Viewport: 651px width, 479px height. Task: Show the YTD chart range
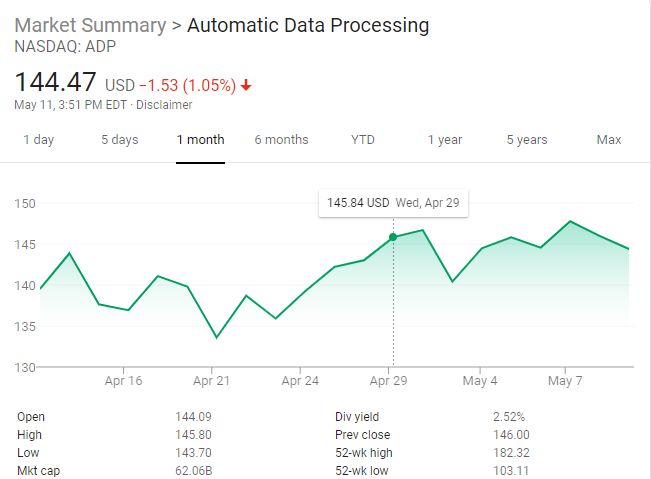[x=363, y=140]
